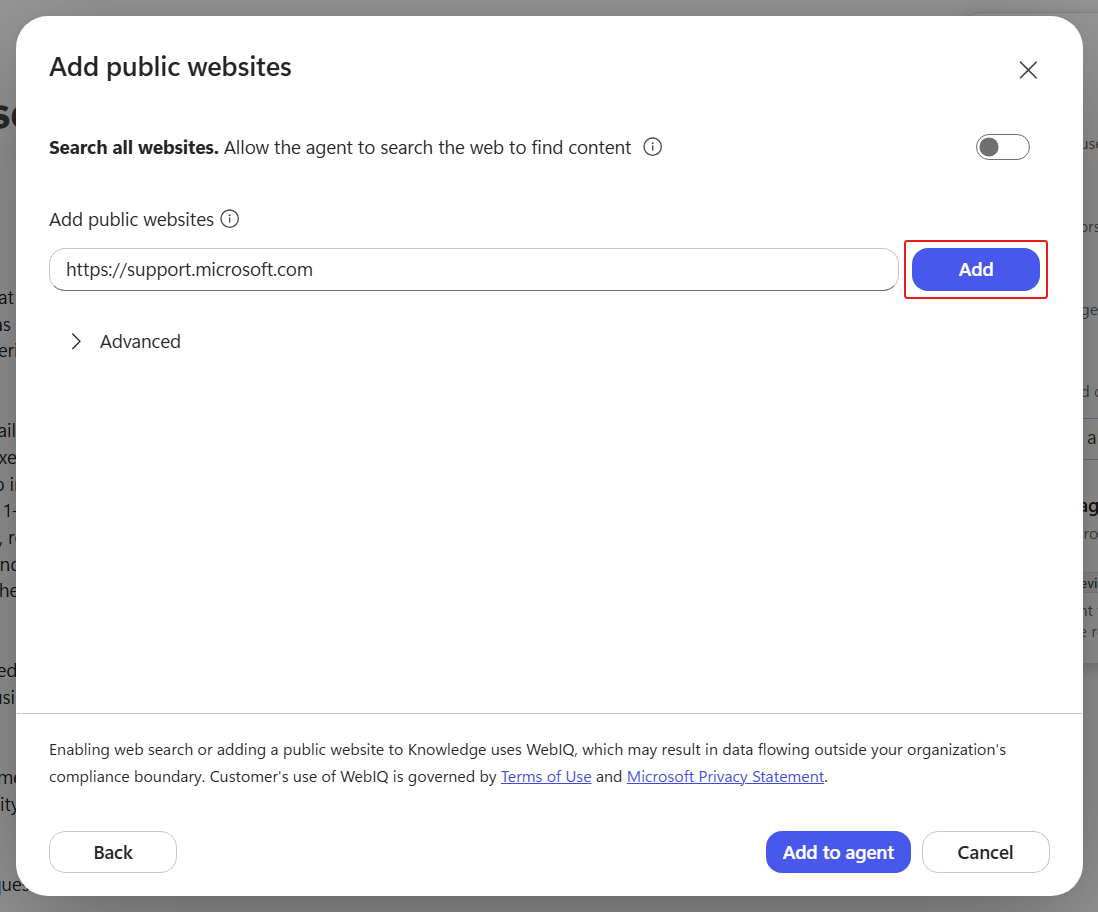1098x912 pixels.
Task: Confirm with Add to agent button
Action: pos(838,852)
